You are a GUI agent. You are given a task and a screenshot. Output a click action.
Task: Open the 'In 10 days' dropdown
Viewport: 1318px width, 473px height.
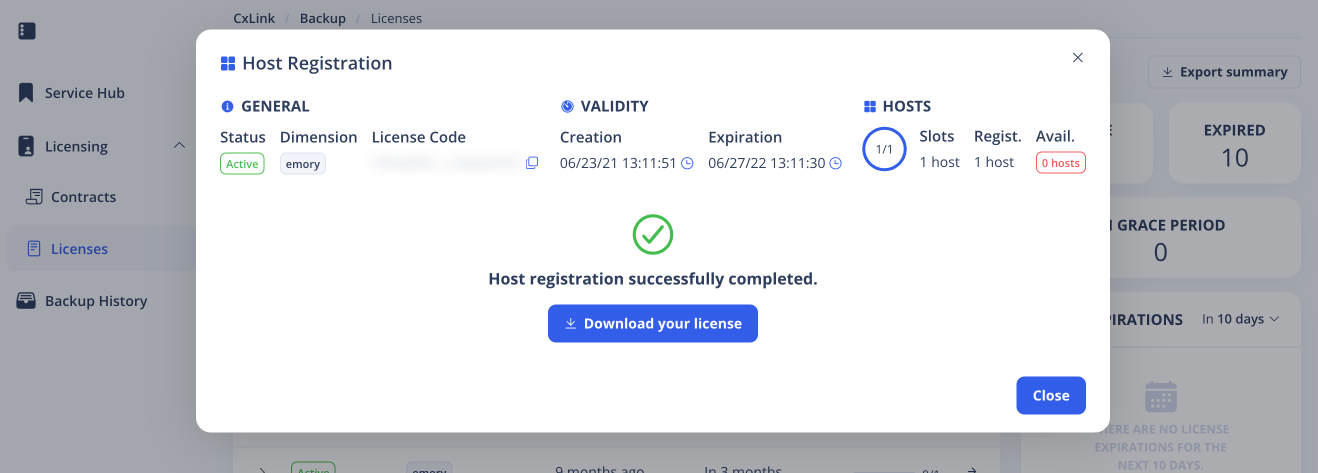click(x=1240, y=320)
